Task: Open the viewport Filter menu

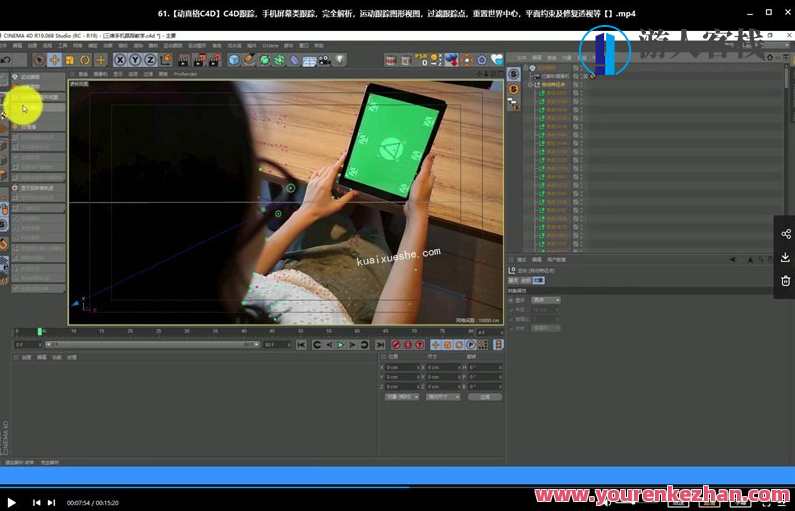Action: click(x=148, y=74)
